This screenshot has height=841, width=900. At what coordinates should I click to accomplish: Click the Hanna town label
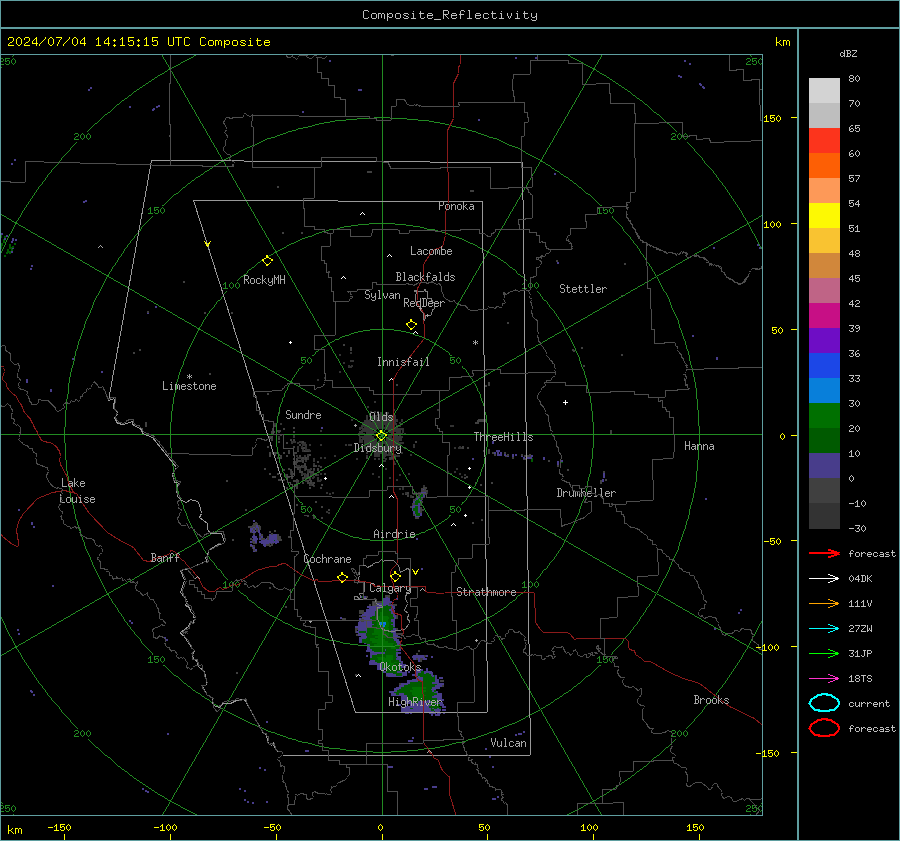699,446
